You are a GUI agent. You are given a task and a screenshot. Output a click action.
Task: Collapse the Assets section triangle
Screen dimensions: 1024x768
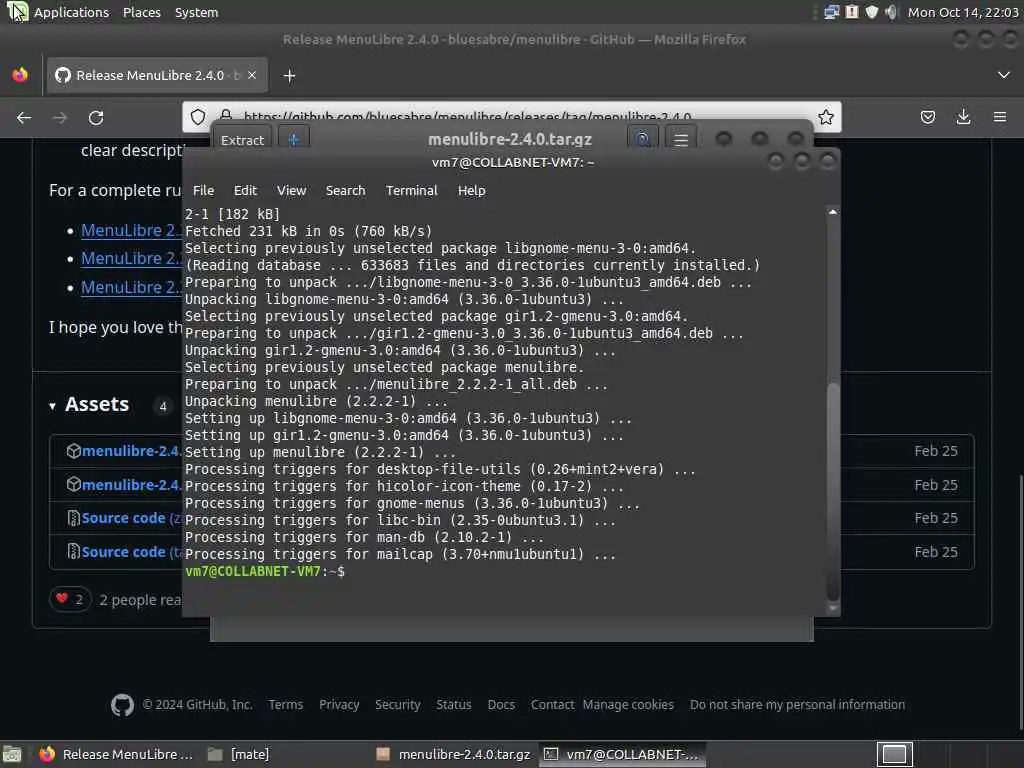(53, 406)
